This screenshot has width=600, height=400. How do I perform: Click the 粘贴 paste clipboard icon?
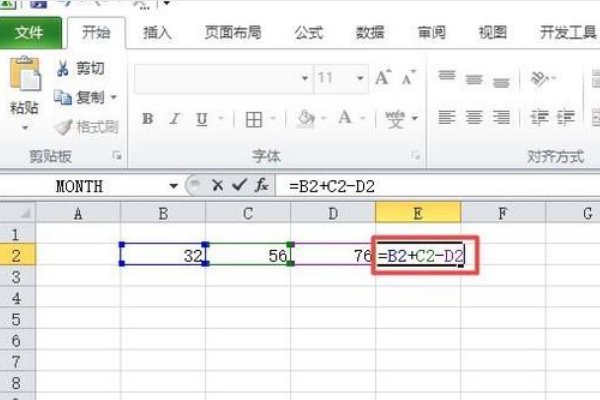[25, 74]
